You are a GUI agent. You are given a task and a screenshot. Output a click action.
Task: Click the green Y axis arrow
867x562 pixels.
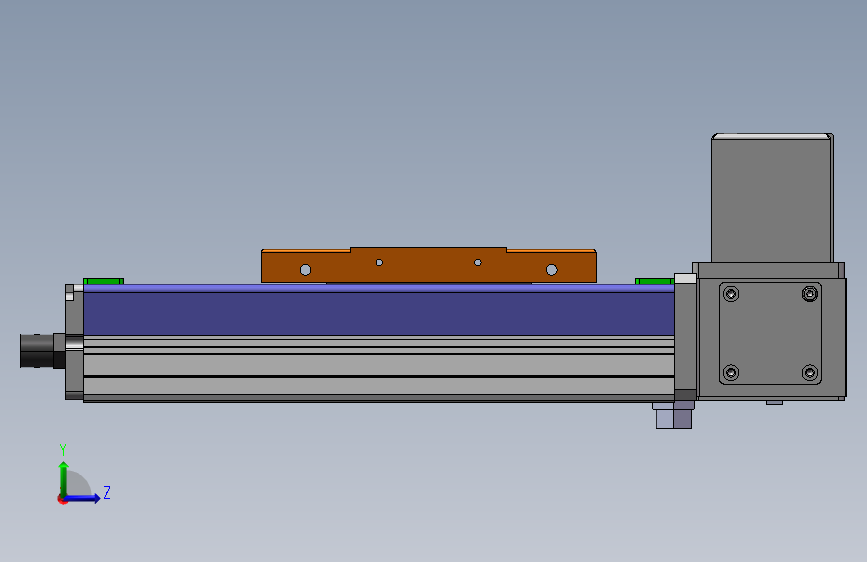click(x=64, y=479)
